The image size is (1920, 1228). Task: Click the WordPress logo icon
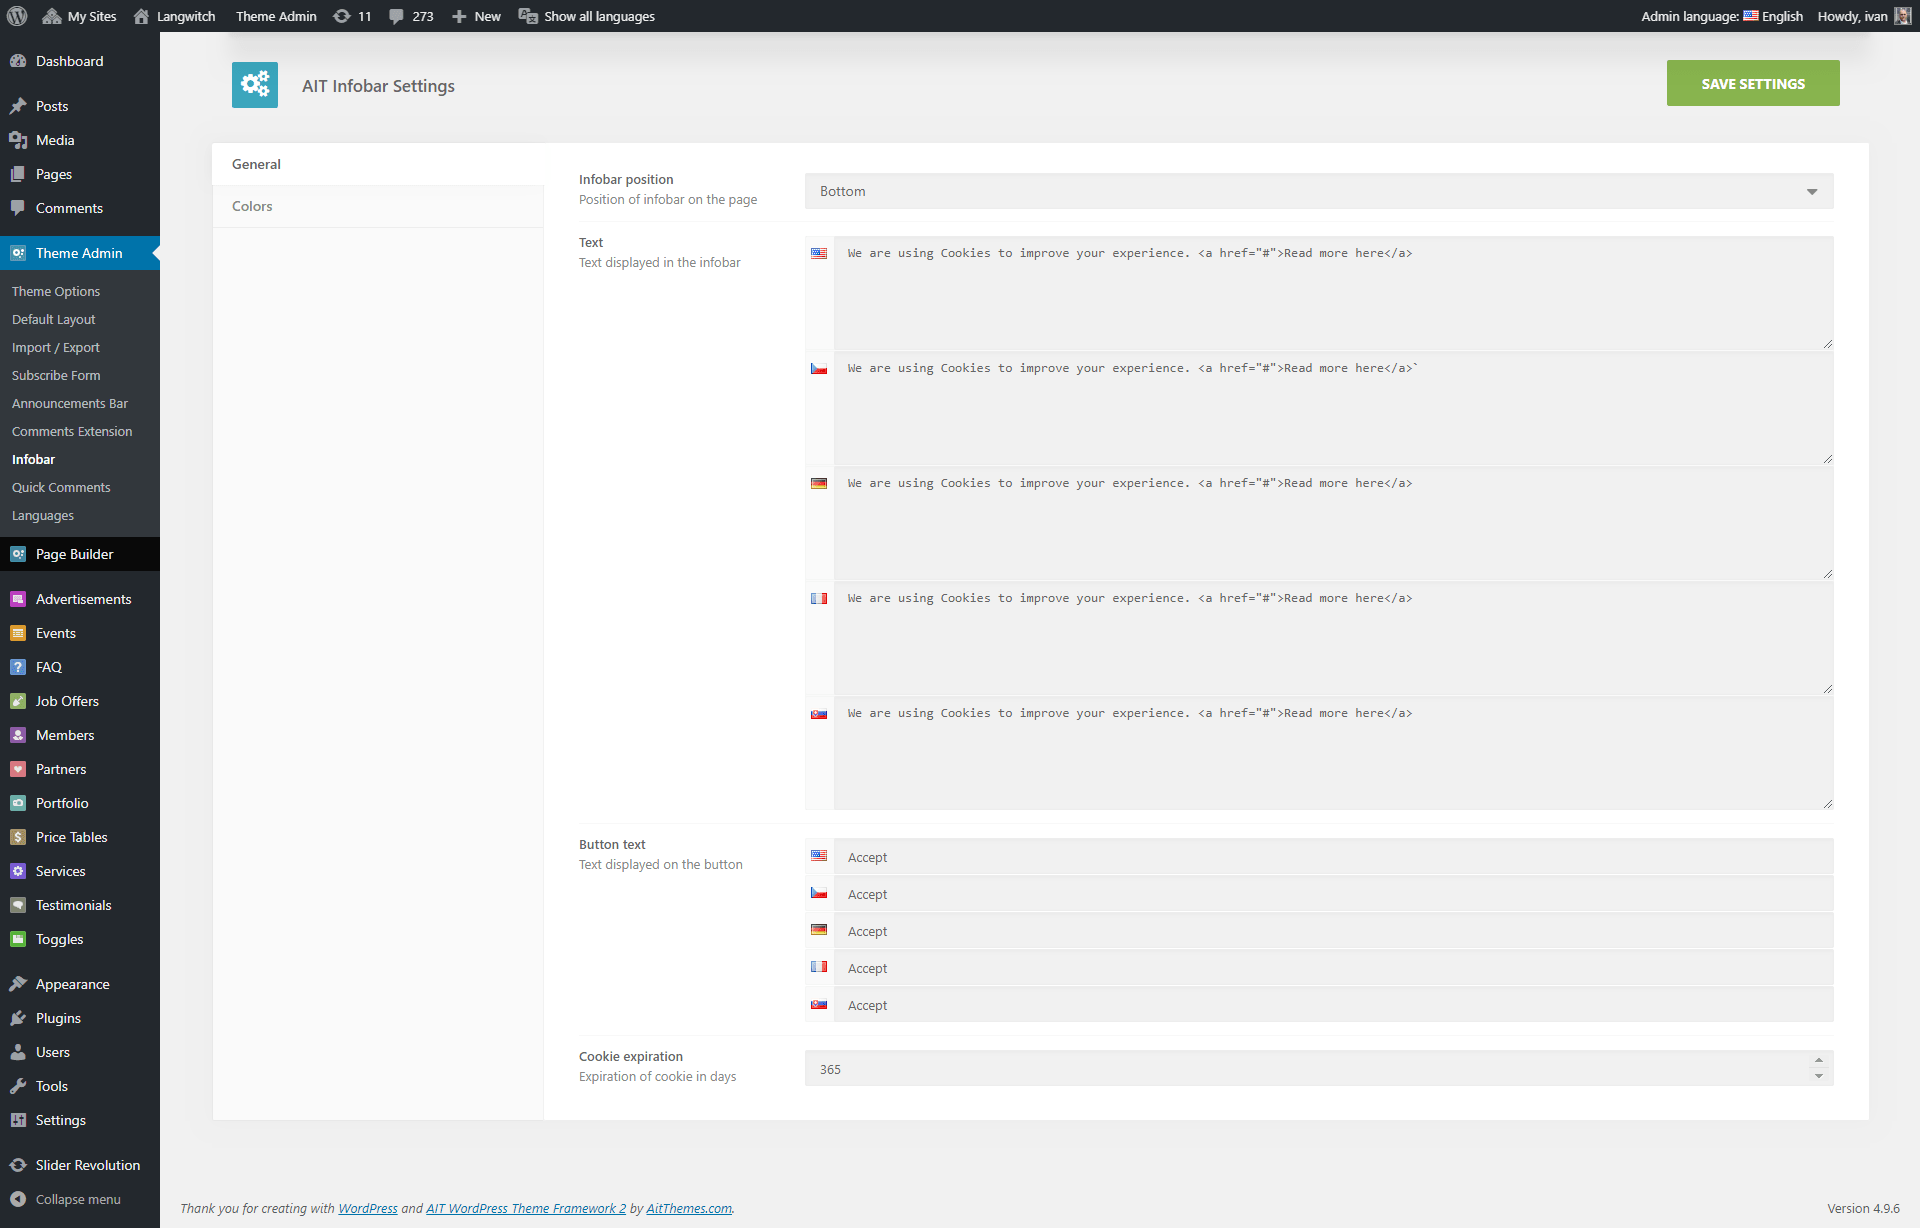17,16
